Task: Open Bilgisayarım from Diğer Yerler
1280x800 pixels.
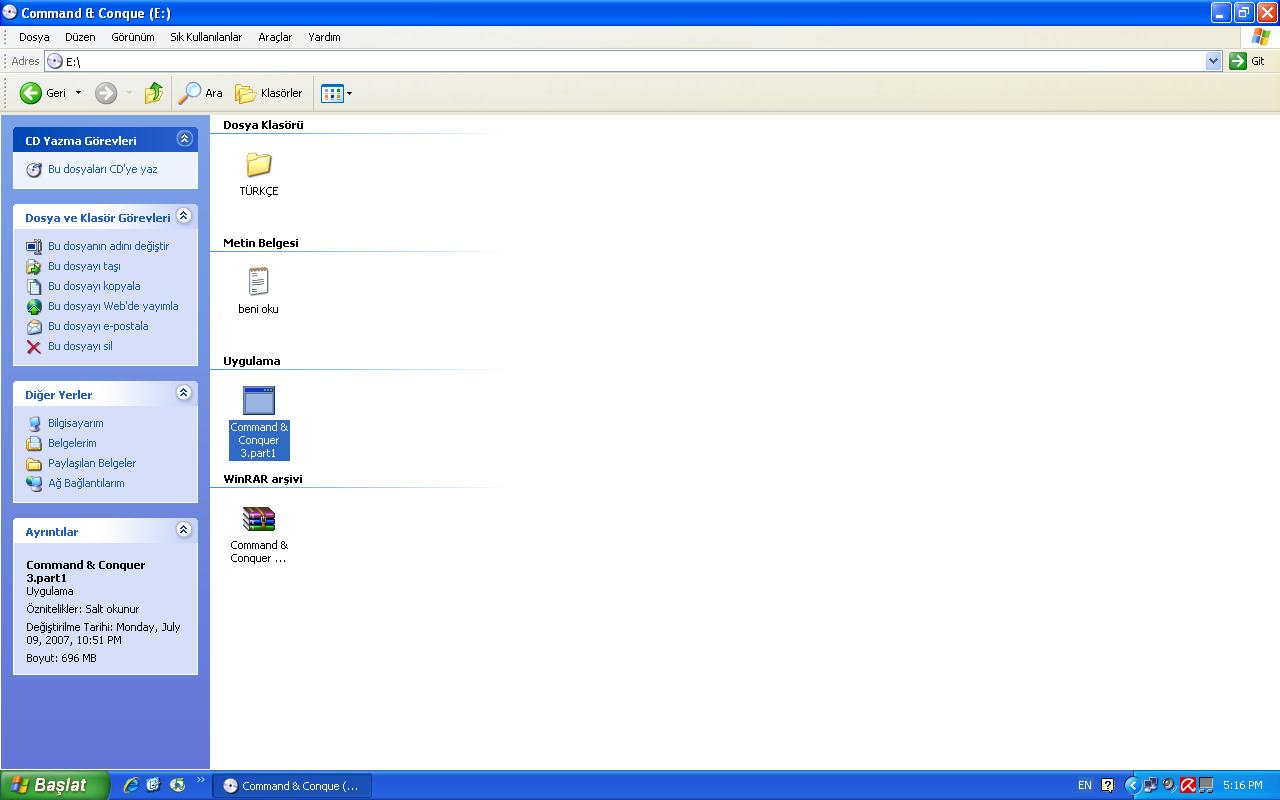Action: pos(75,423)
